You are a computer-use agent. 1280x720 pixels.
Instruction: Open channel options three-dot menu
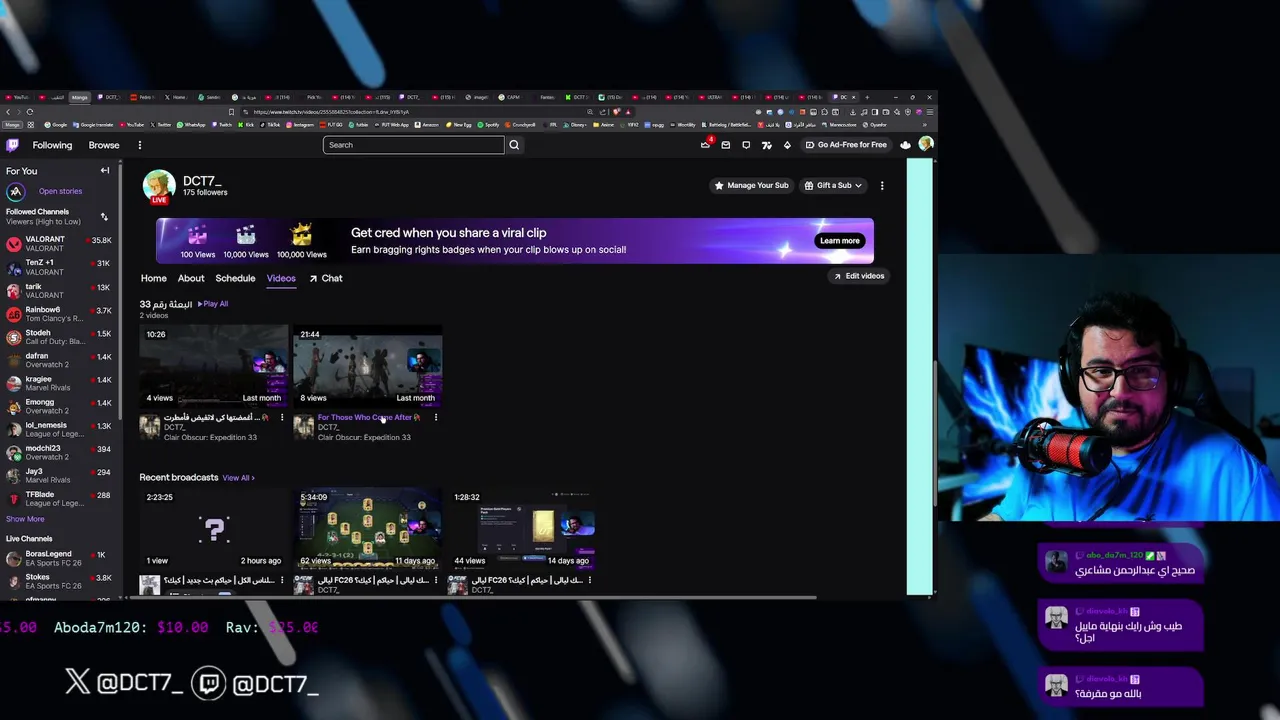(x=881, y=185)
